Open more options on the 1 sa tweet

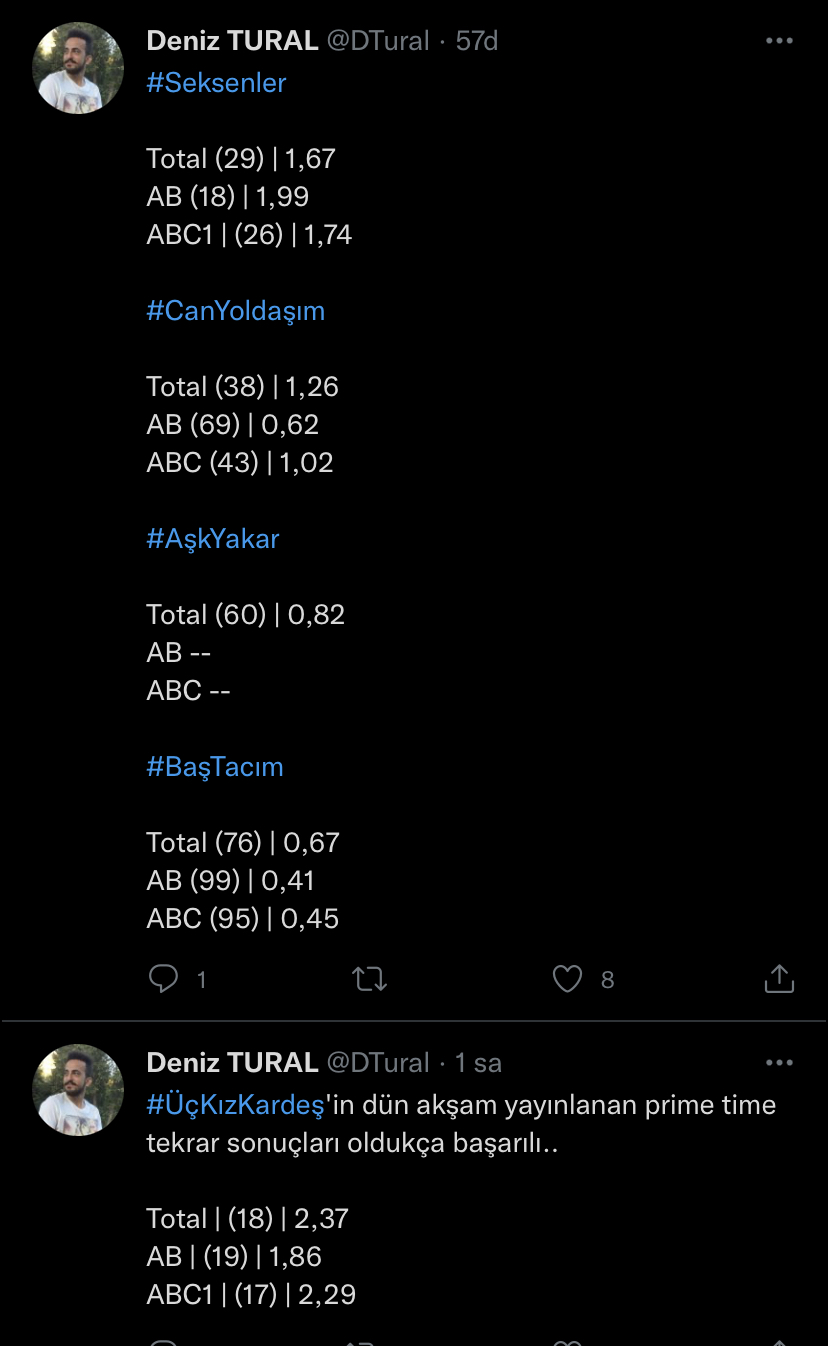tap(779, 1063)
